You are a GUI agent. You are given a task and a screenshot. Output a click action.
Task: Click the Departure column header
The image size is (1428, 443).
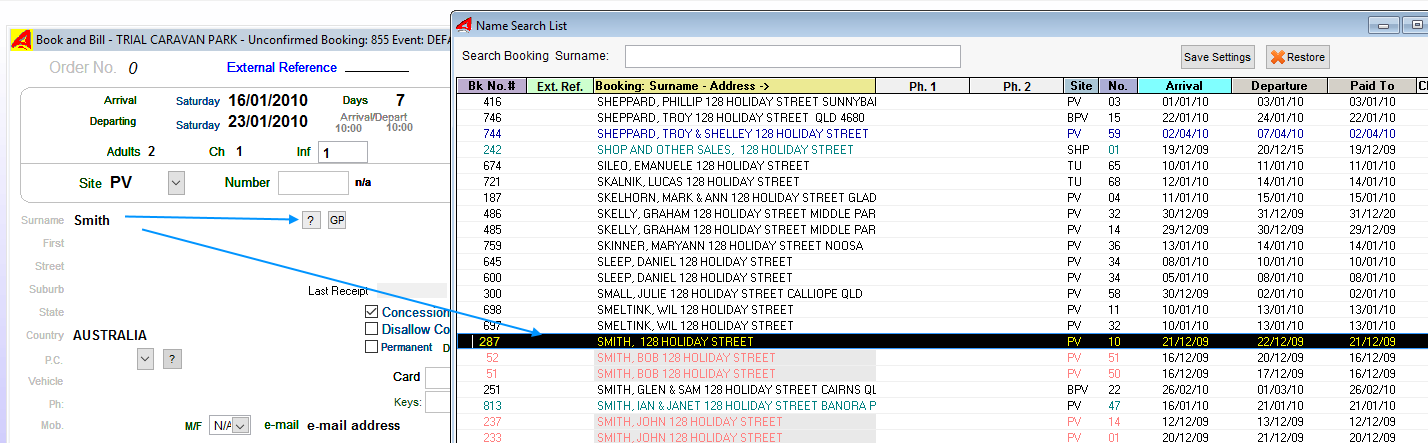(1278, 86)
